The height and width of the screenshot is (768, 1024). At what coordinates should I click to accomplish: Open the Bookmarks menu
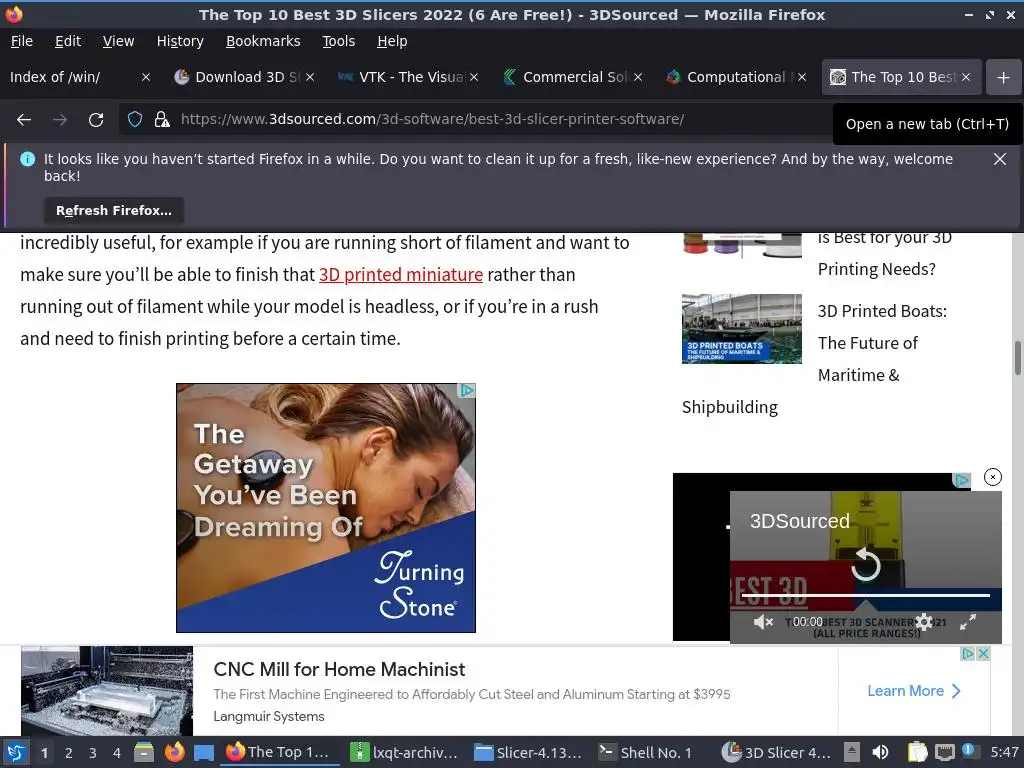point(263,41)
